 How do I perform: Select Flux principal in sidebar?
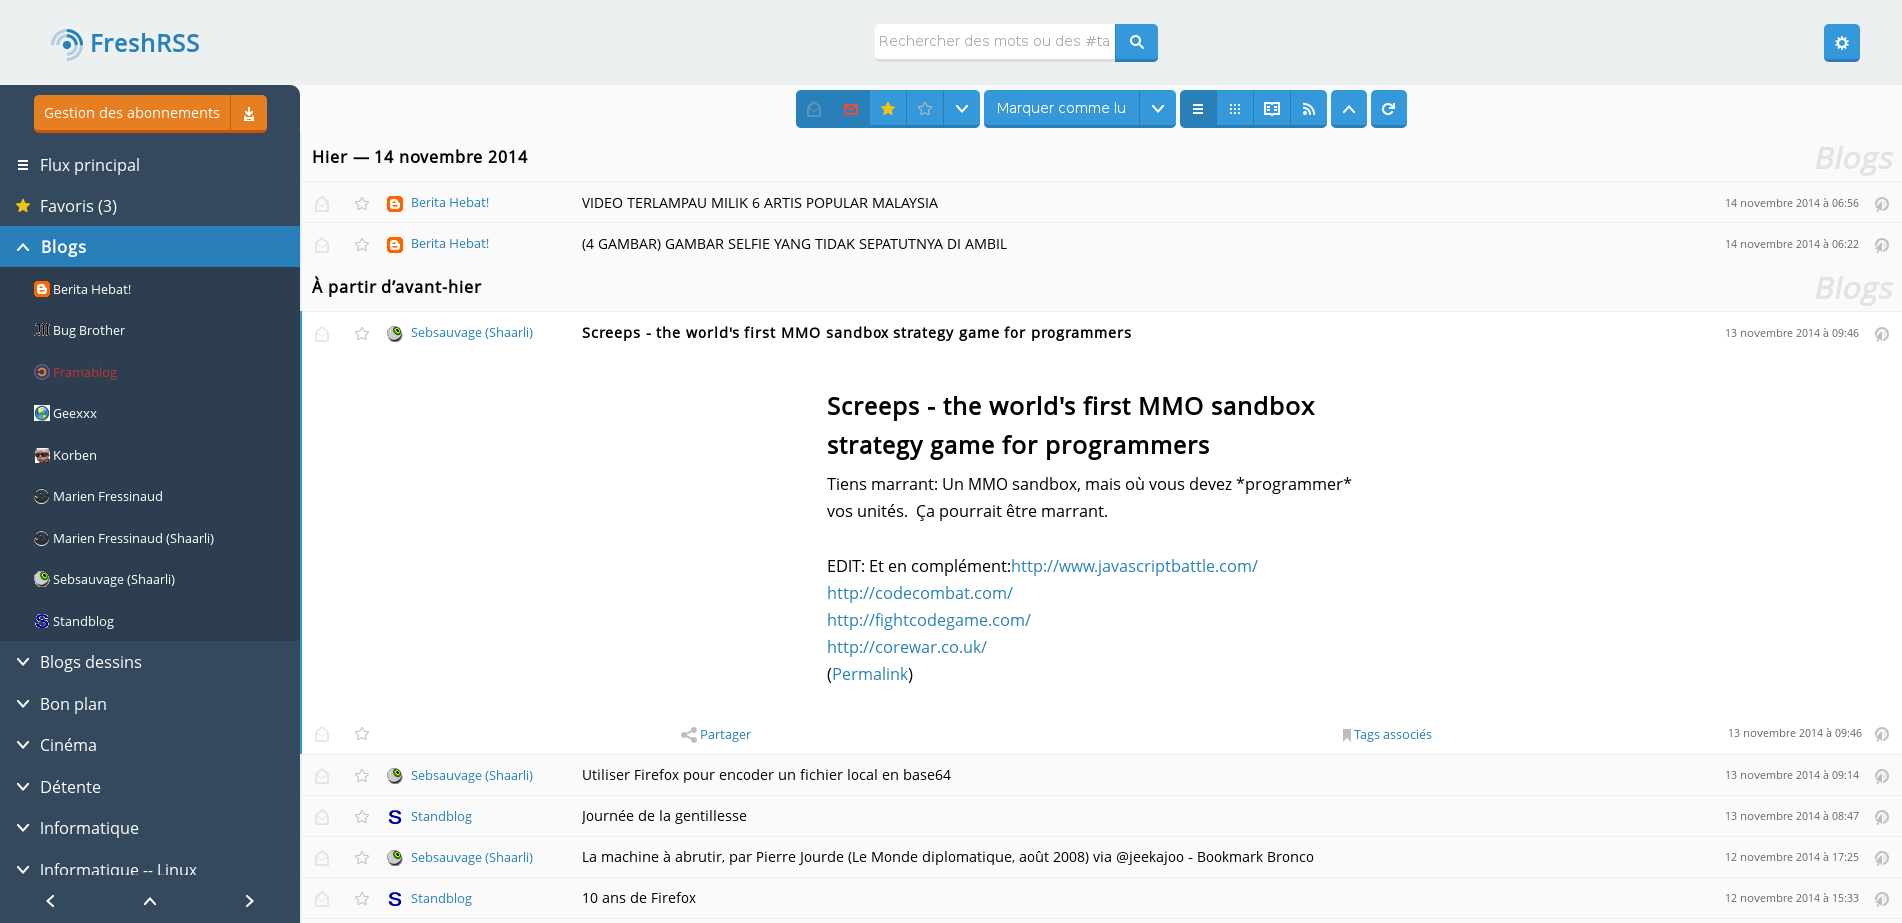click(x=89, y=165)
